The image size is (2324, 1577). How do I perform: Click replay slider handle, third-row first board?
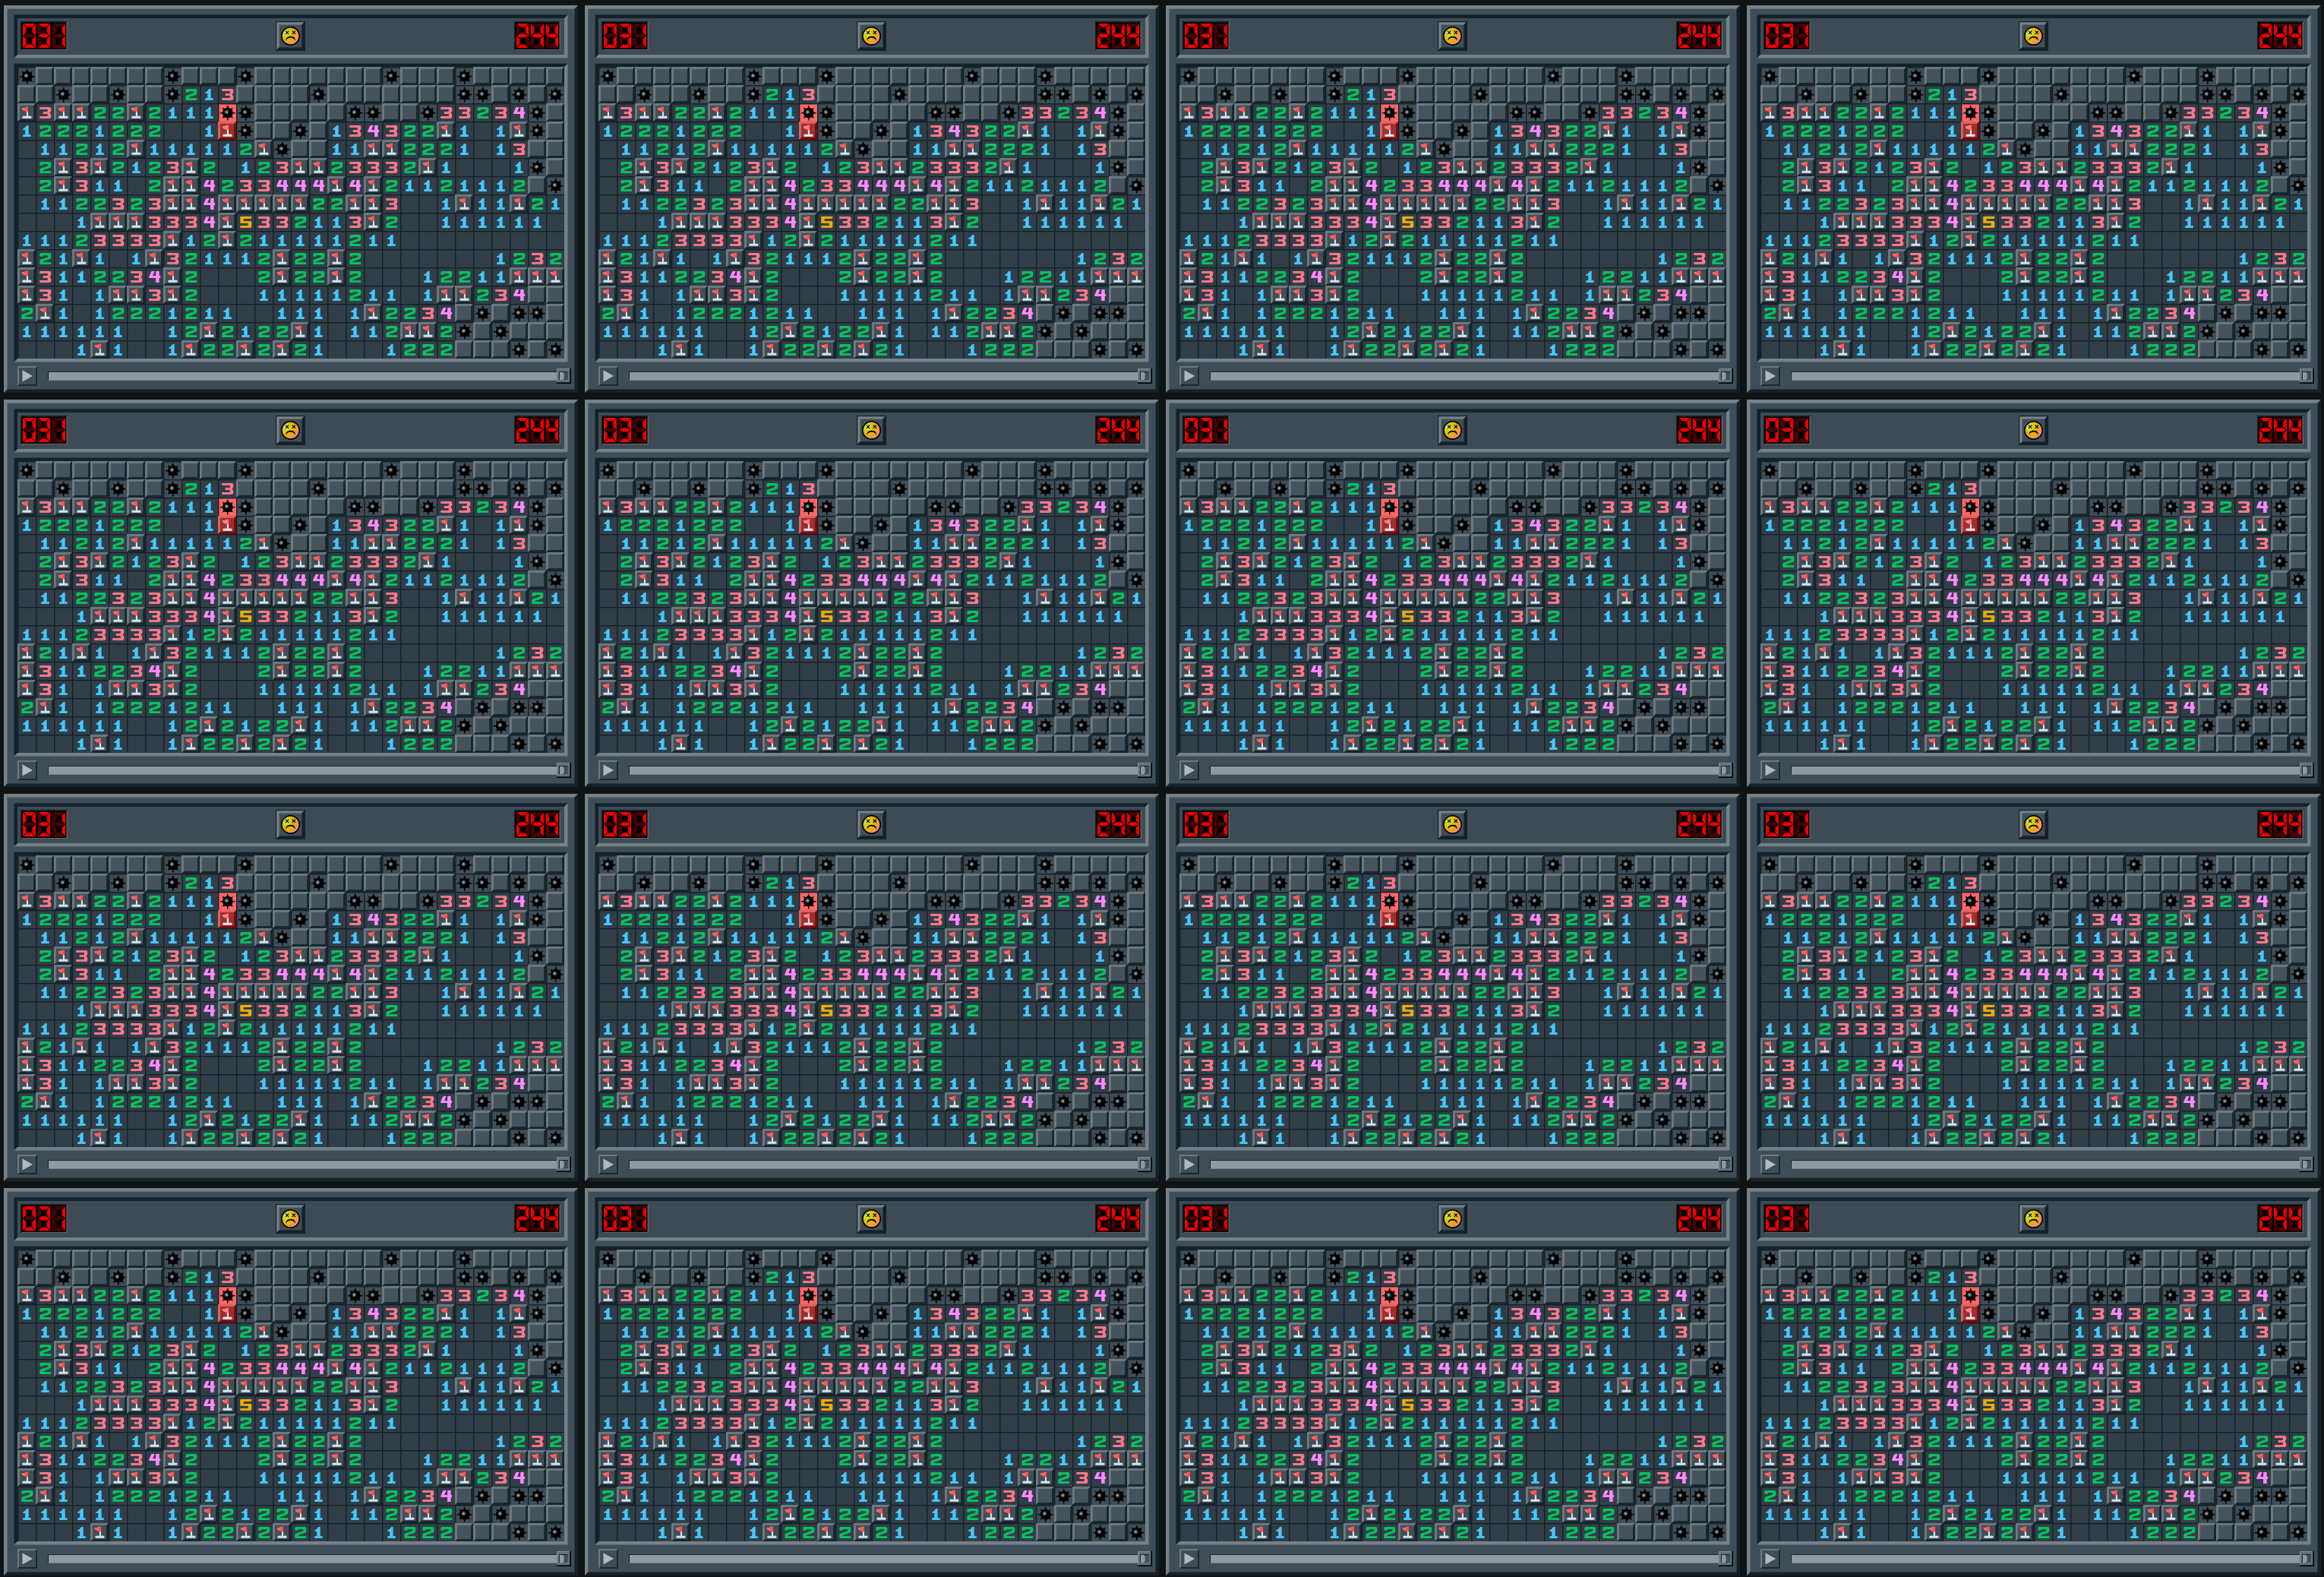tap(563, 1164)
